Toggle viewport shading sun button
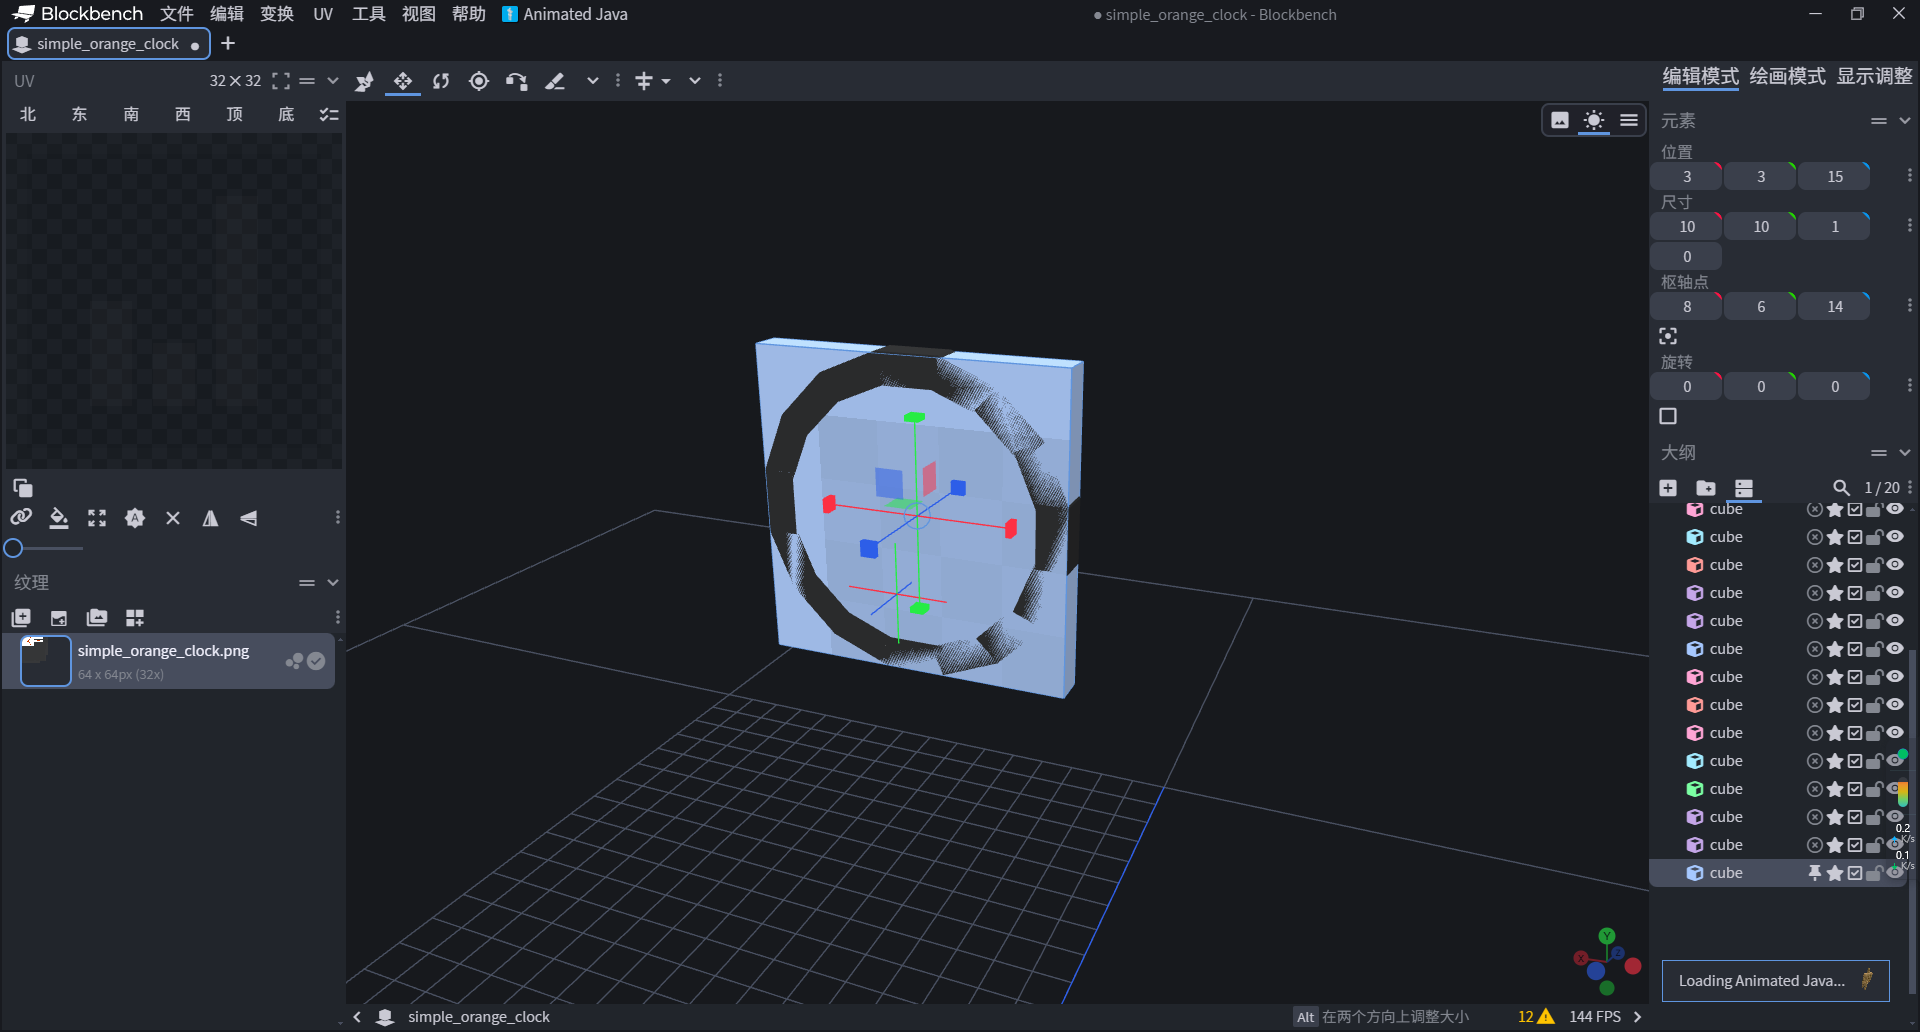1920x1032 pixels. pyautogui.click(x=1594, y=121)
